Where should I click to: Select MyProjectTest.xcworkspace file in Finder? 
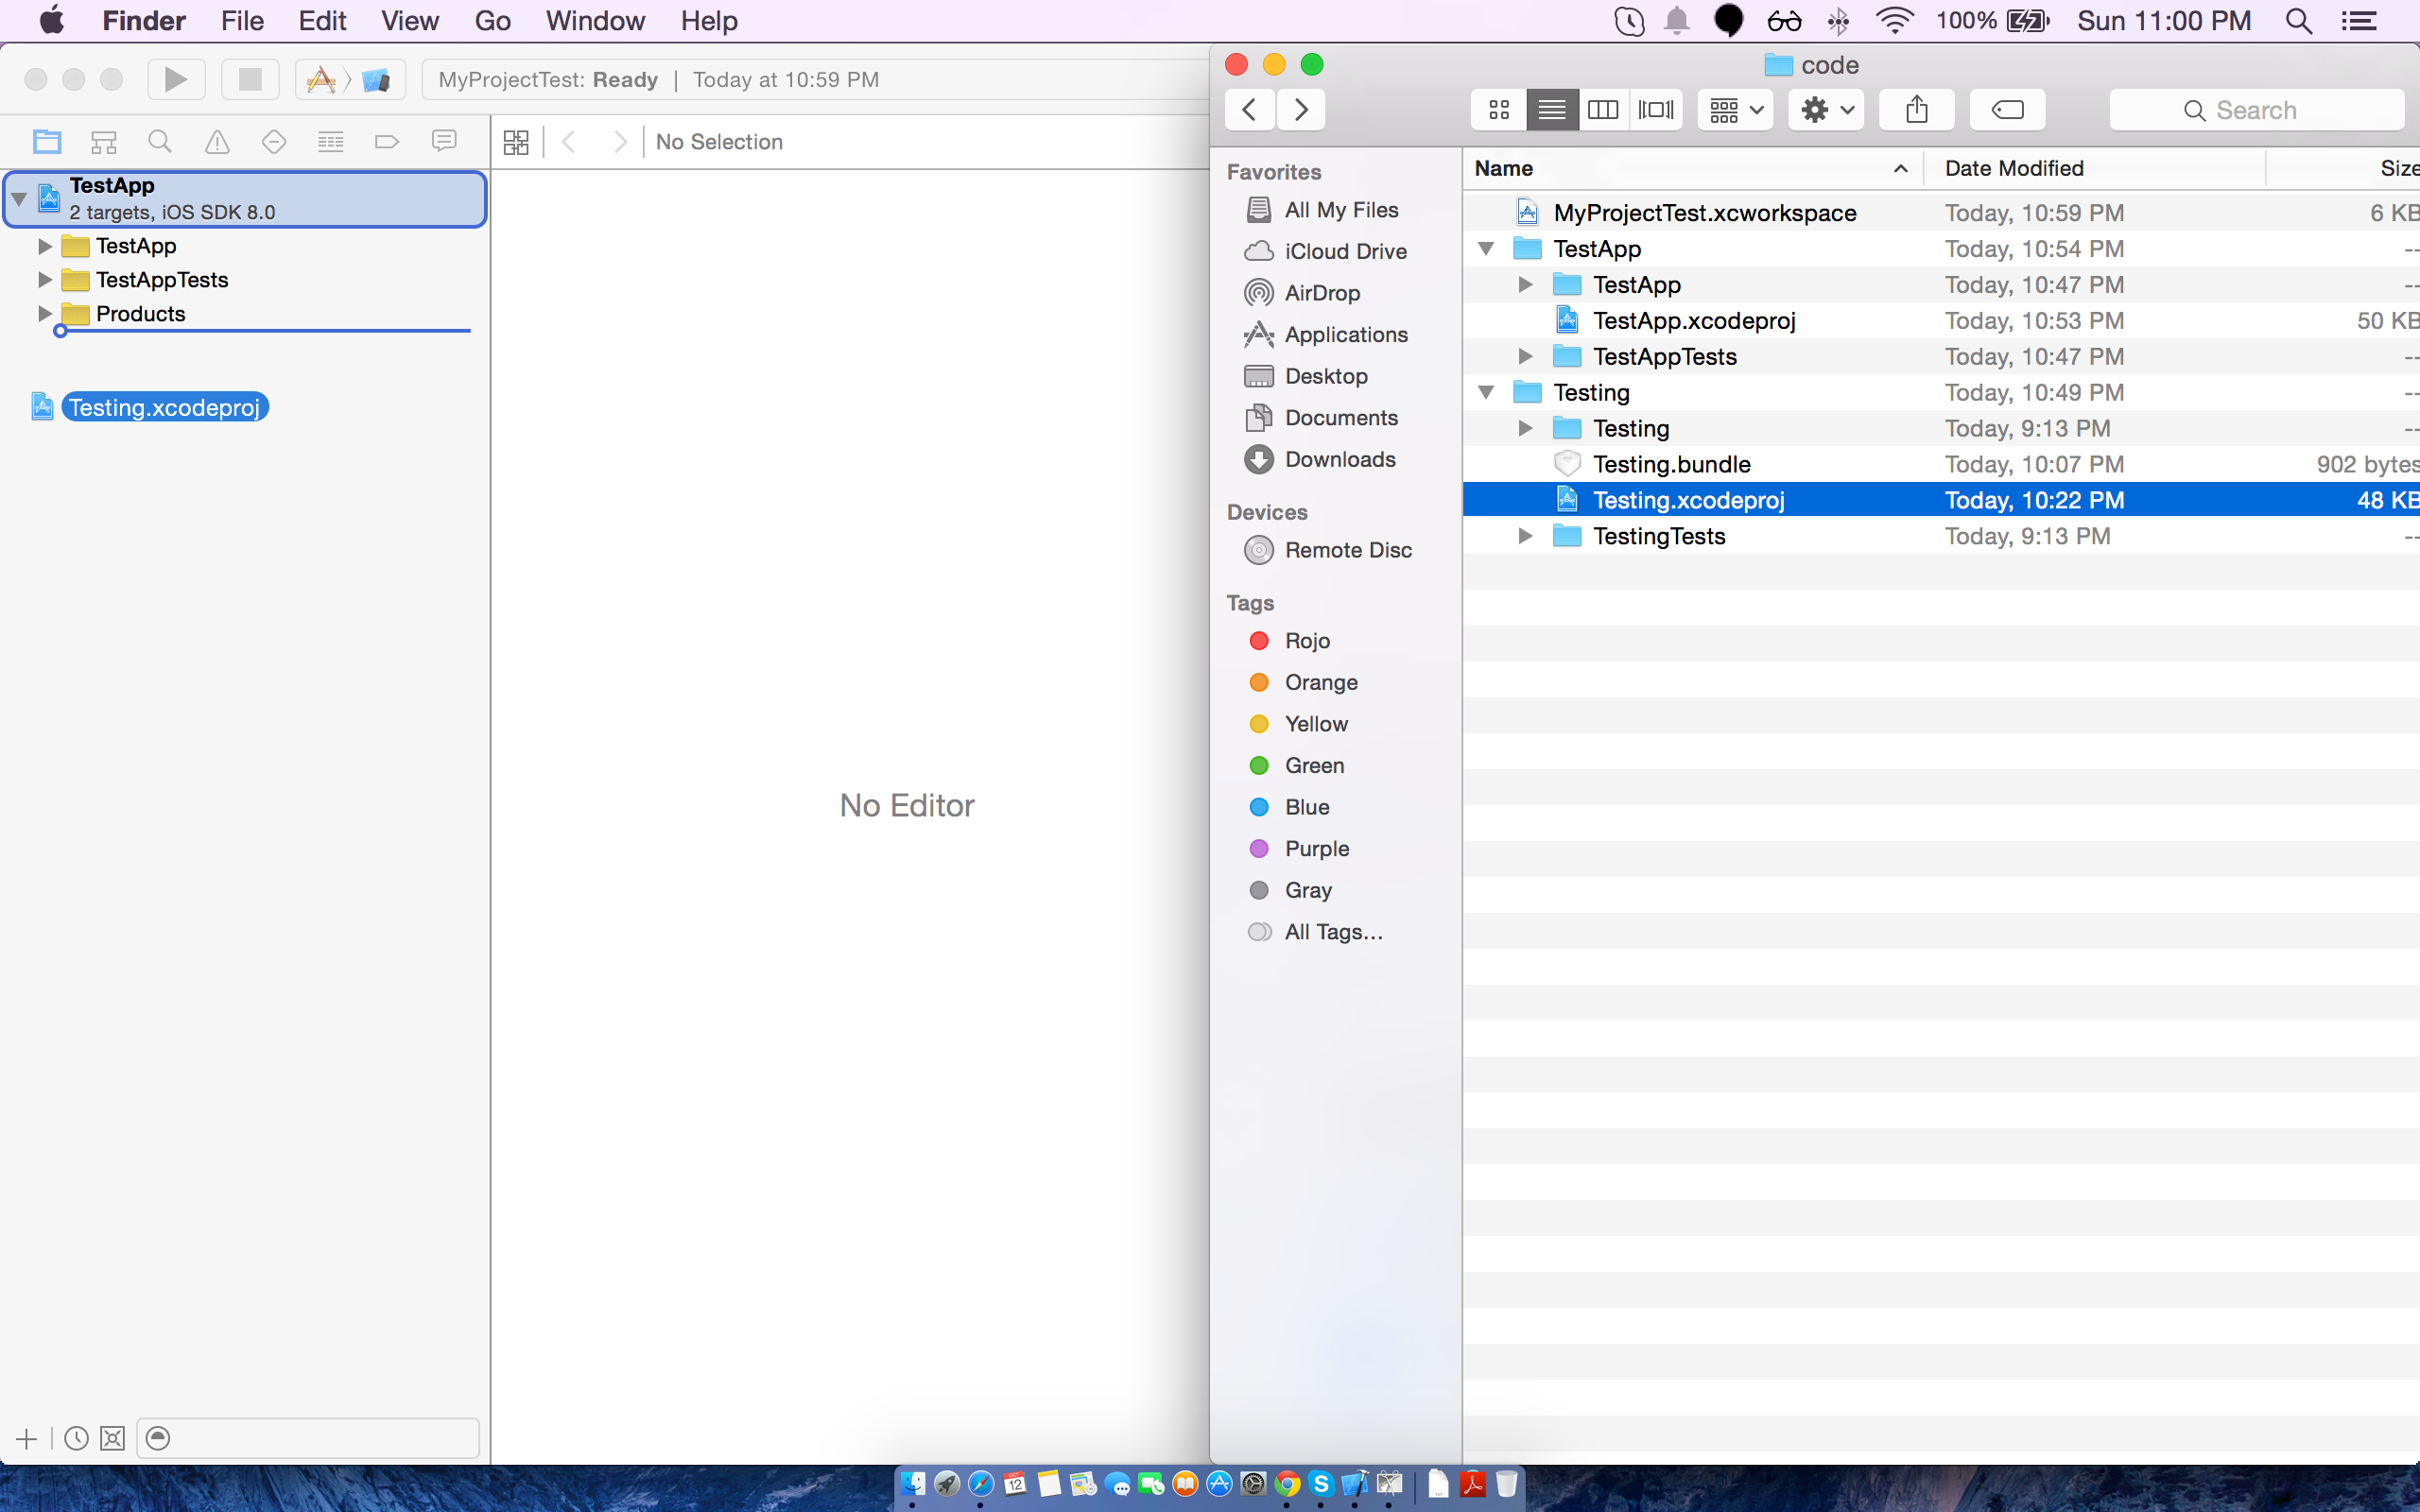click(x=1941, y=213)
